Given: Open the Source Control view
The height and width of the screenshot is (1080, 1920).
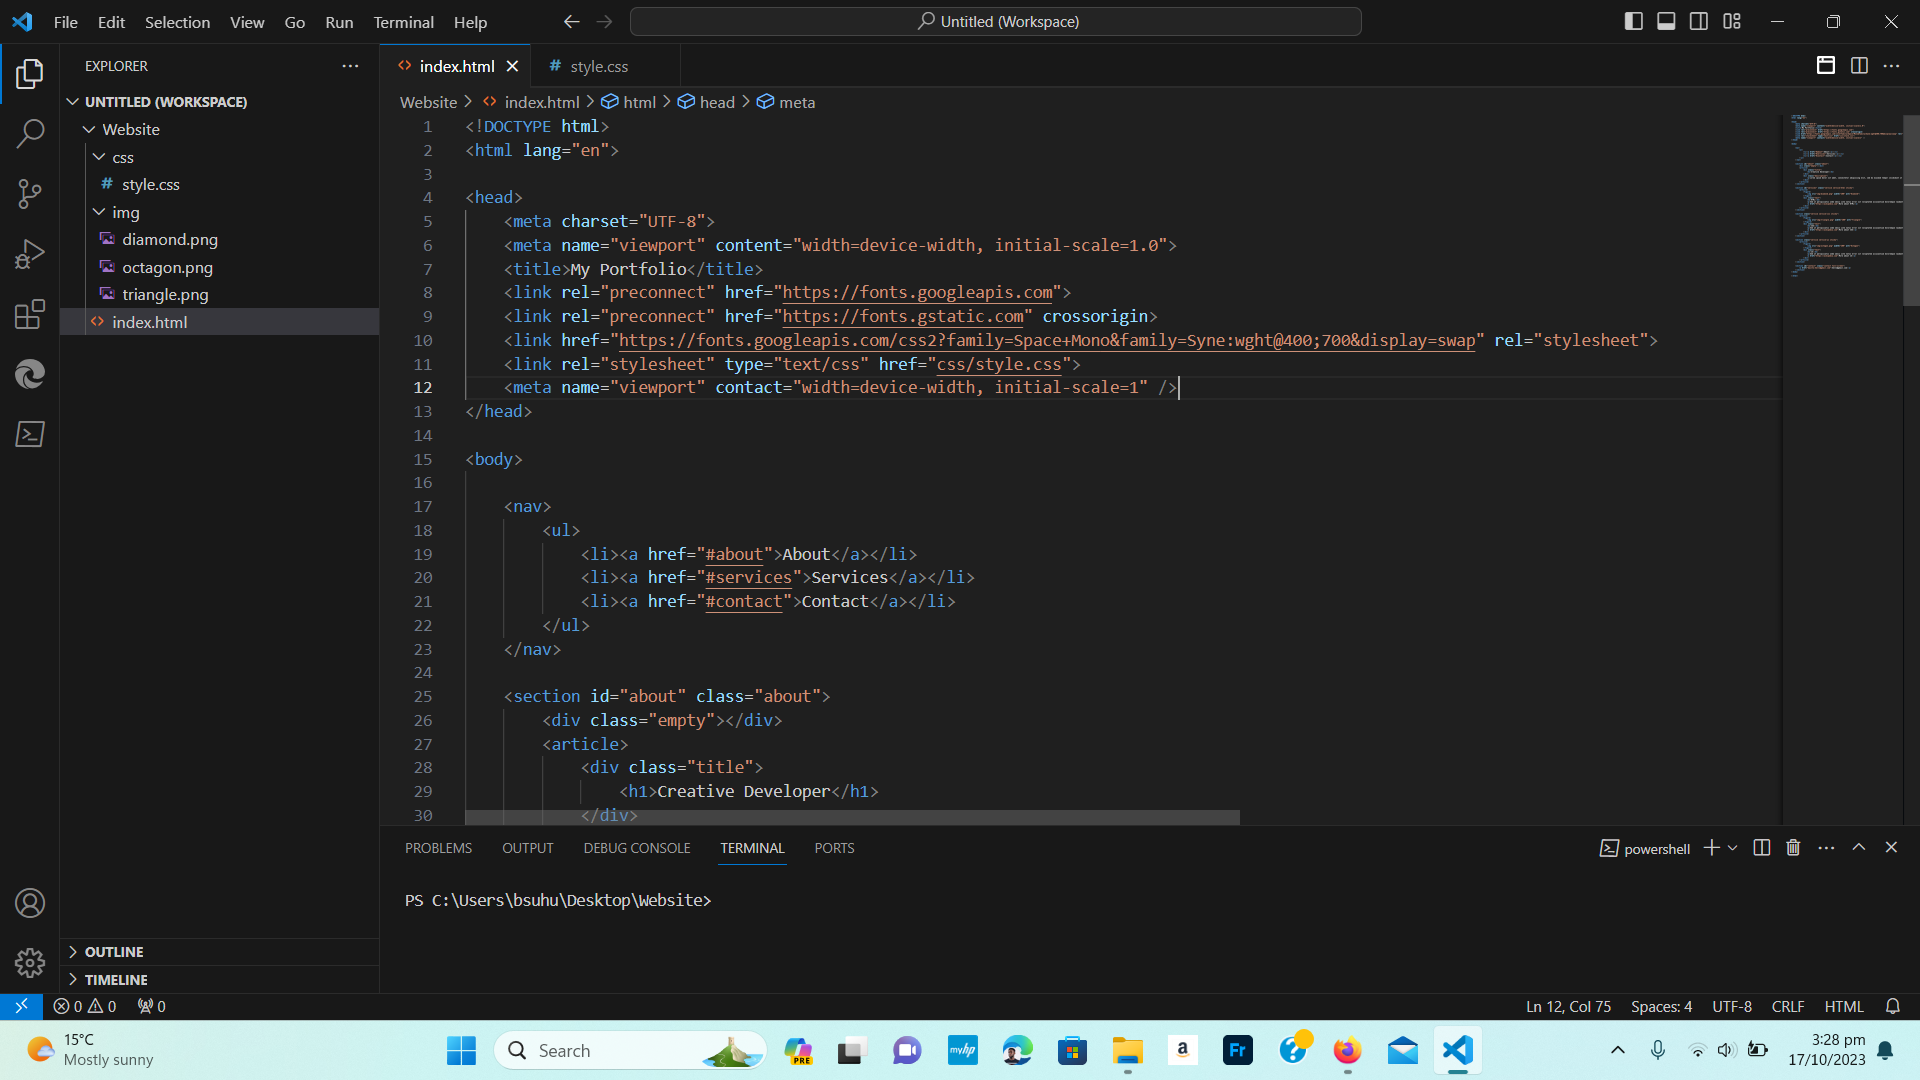Looking at the screenshot, I should point(30,193).
